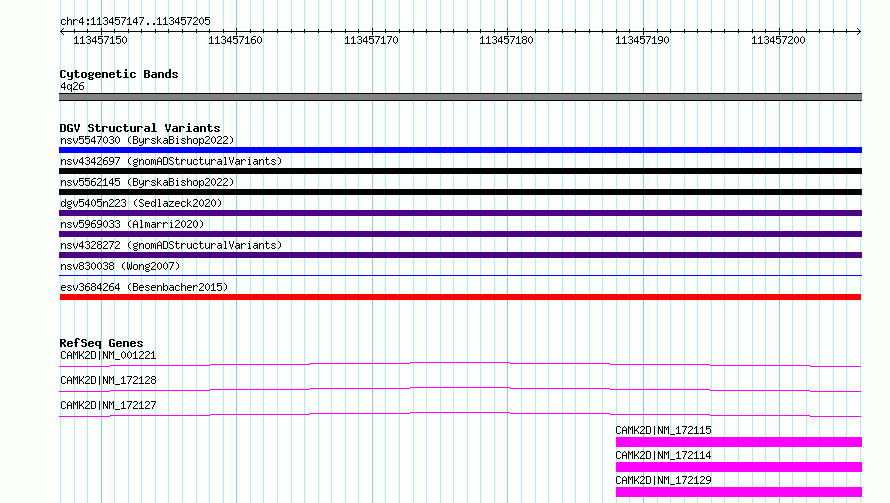Click the black nsv5562145 variant bar
This screenshot has height=503, width=890.
460,192
